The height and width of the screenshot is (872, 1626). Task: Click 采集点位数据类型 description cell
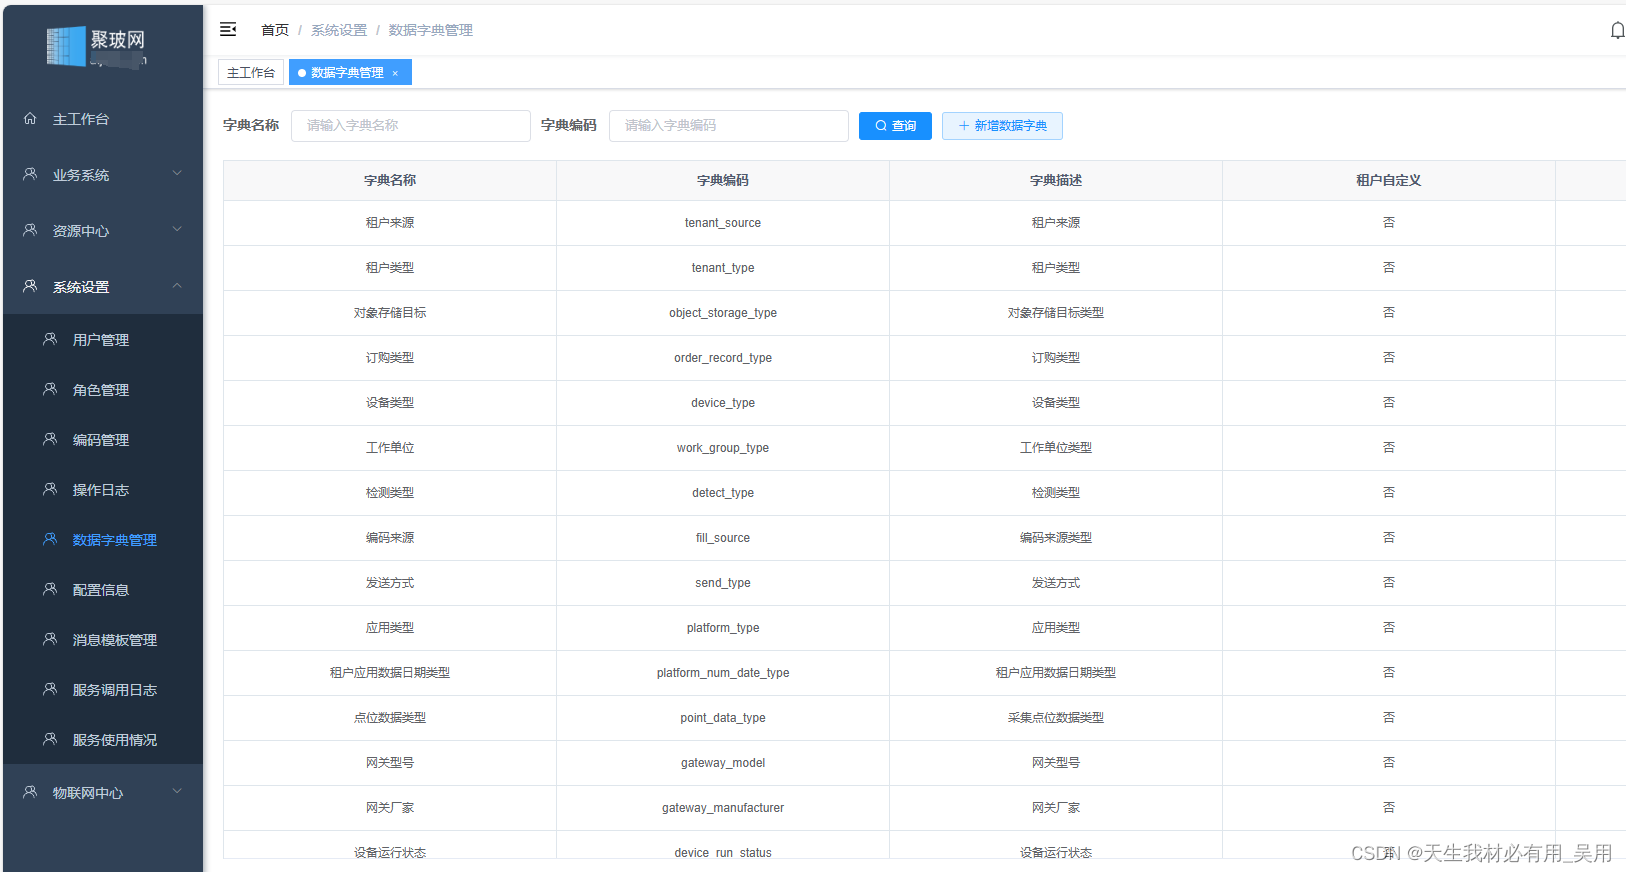click(x=1056, y=718)
